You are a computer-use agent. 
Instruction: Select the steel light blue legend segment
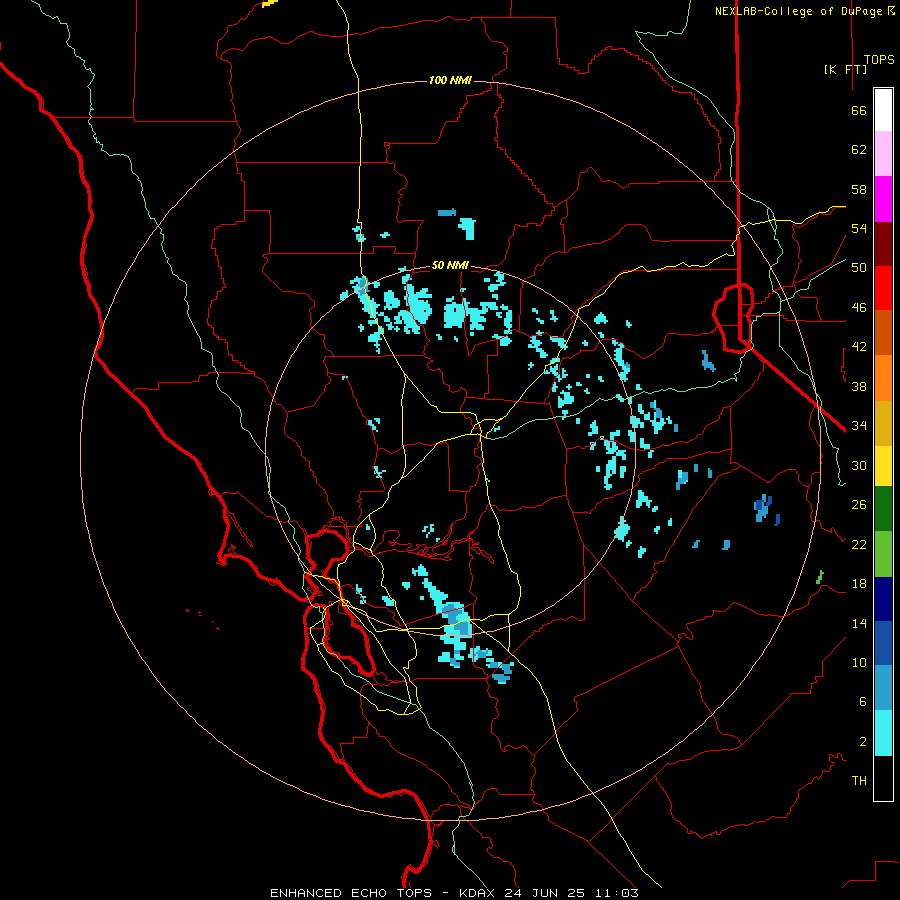[883, 688]
